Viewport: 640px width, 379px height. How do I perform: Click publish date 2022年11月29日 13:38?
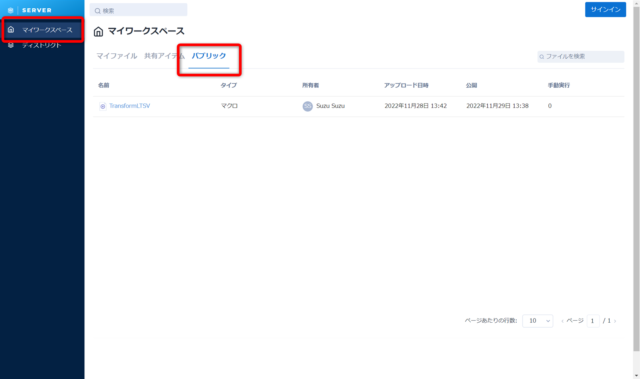498,106
